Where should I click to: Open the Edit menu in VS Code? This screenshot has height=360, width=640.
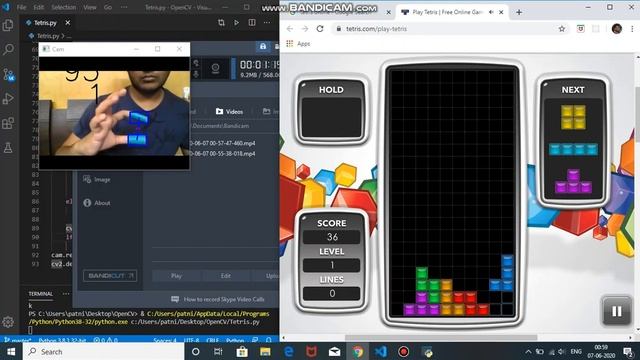[39, 7]
